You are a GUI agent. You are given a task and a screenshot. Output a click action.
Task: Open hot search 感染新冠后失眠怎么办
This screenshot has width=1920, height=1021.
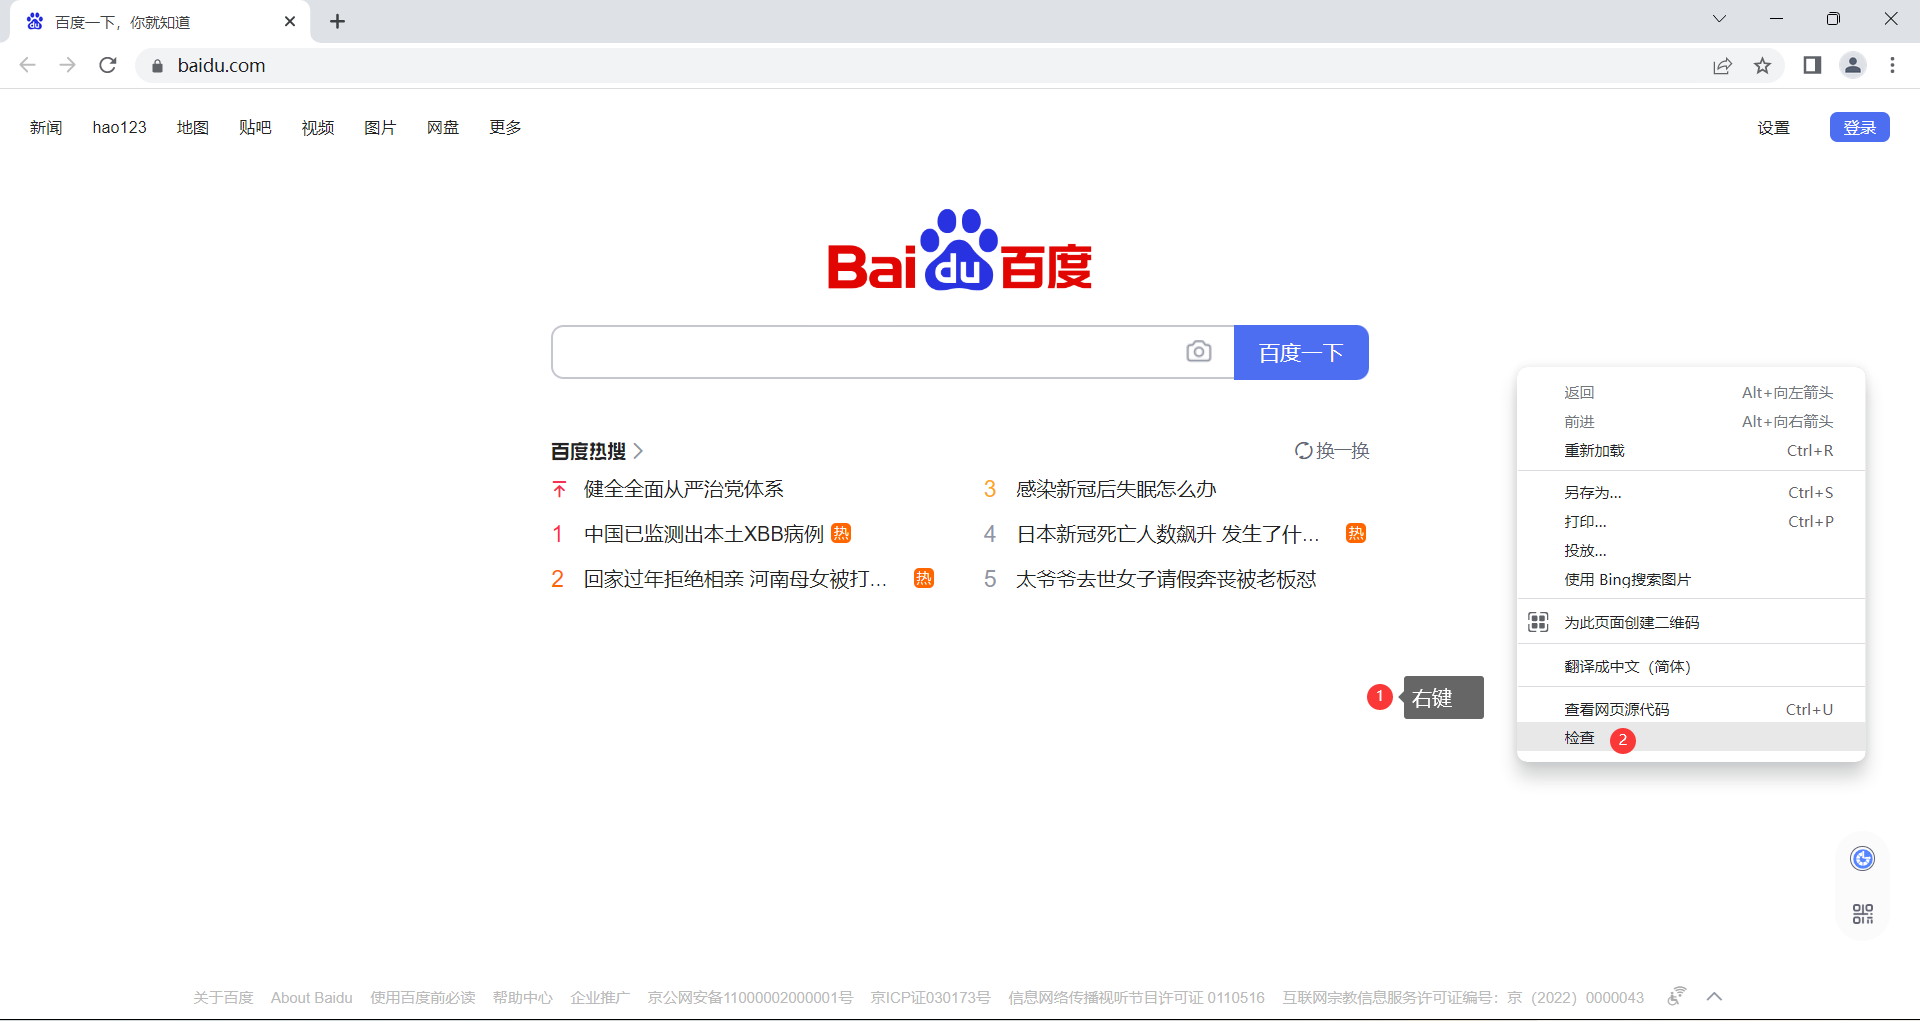click(1116, 489)
